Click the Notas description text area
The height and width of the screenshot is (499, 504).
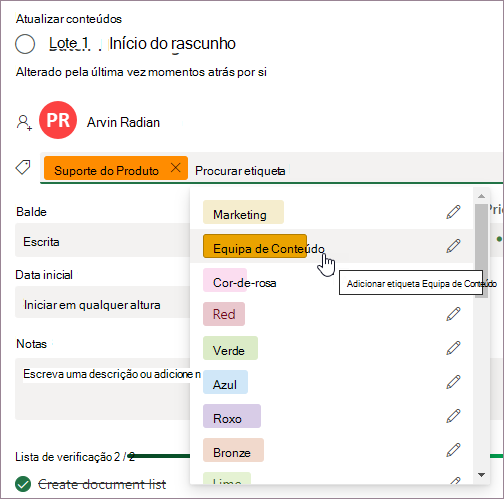coord(102,389)
